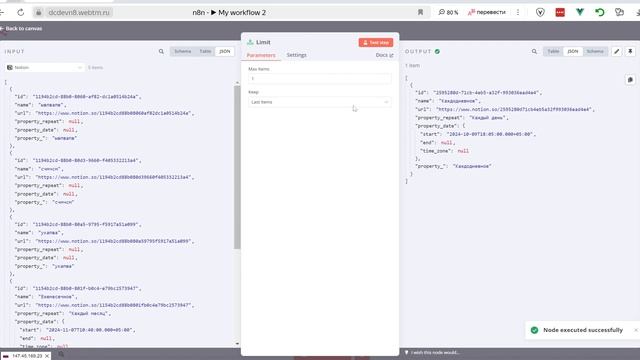The width and height of the screenshot is (640, 360).
Task: Switch the input view to Table
Action: [205, 51]
